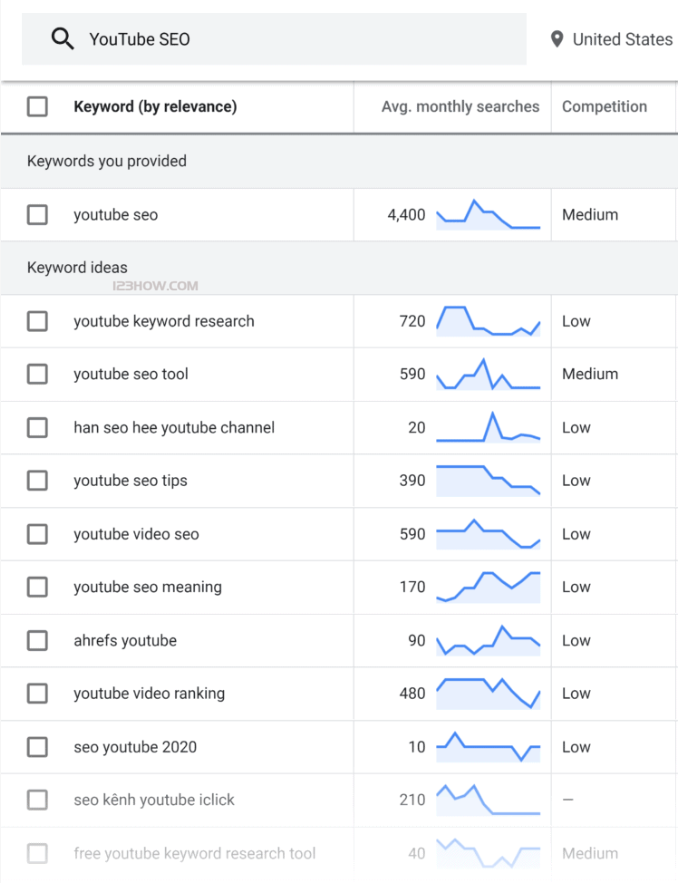
Task: Tick the youtube seo tool checkbox
Action: pyautogui.click(x=37, y=374)
